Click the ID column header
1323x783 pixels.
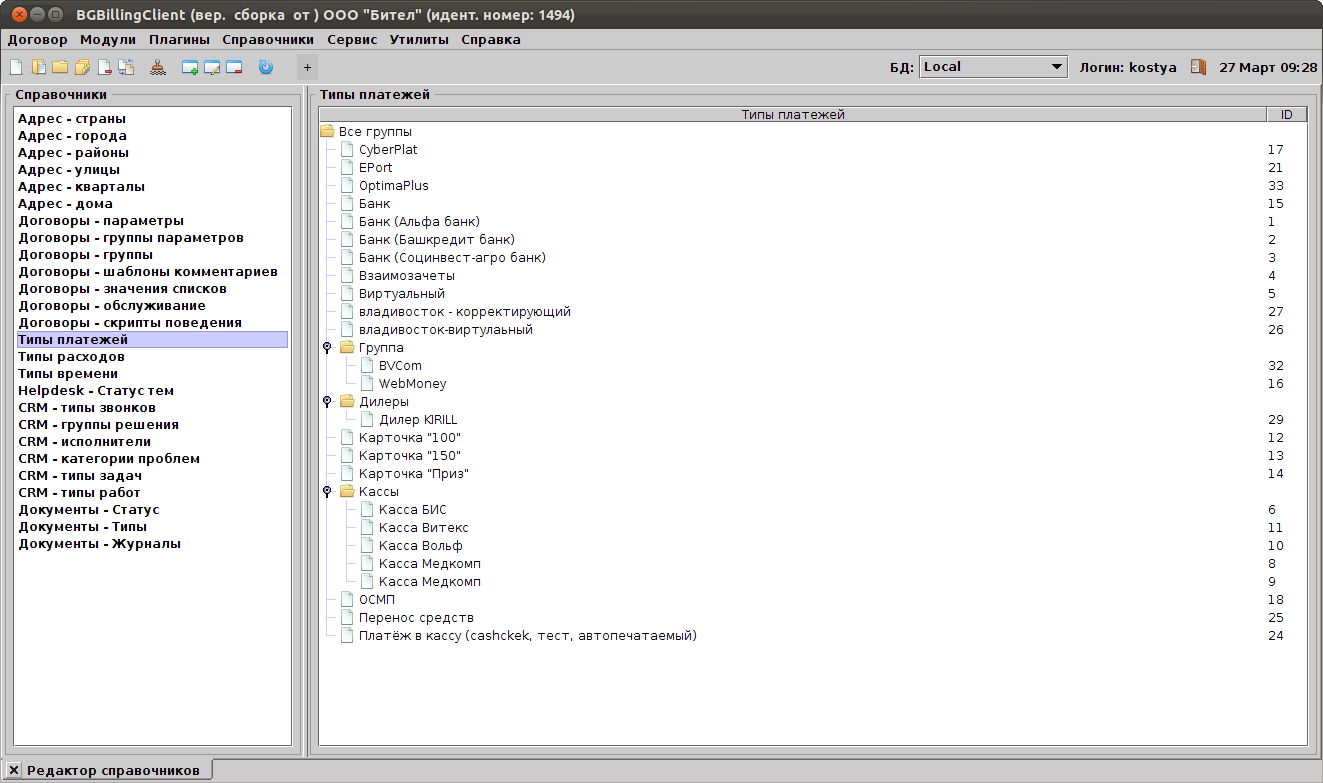(x=1286, y=115)
